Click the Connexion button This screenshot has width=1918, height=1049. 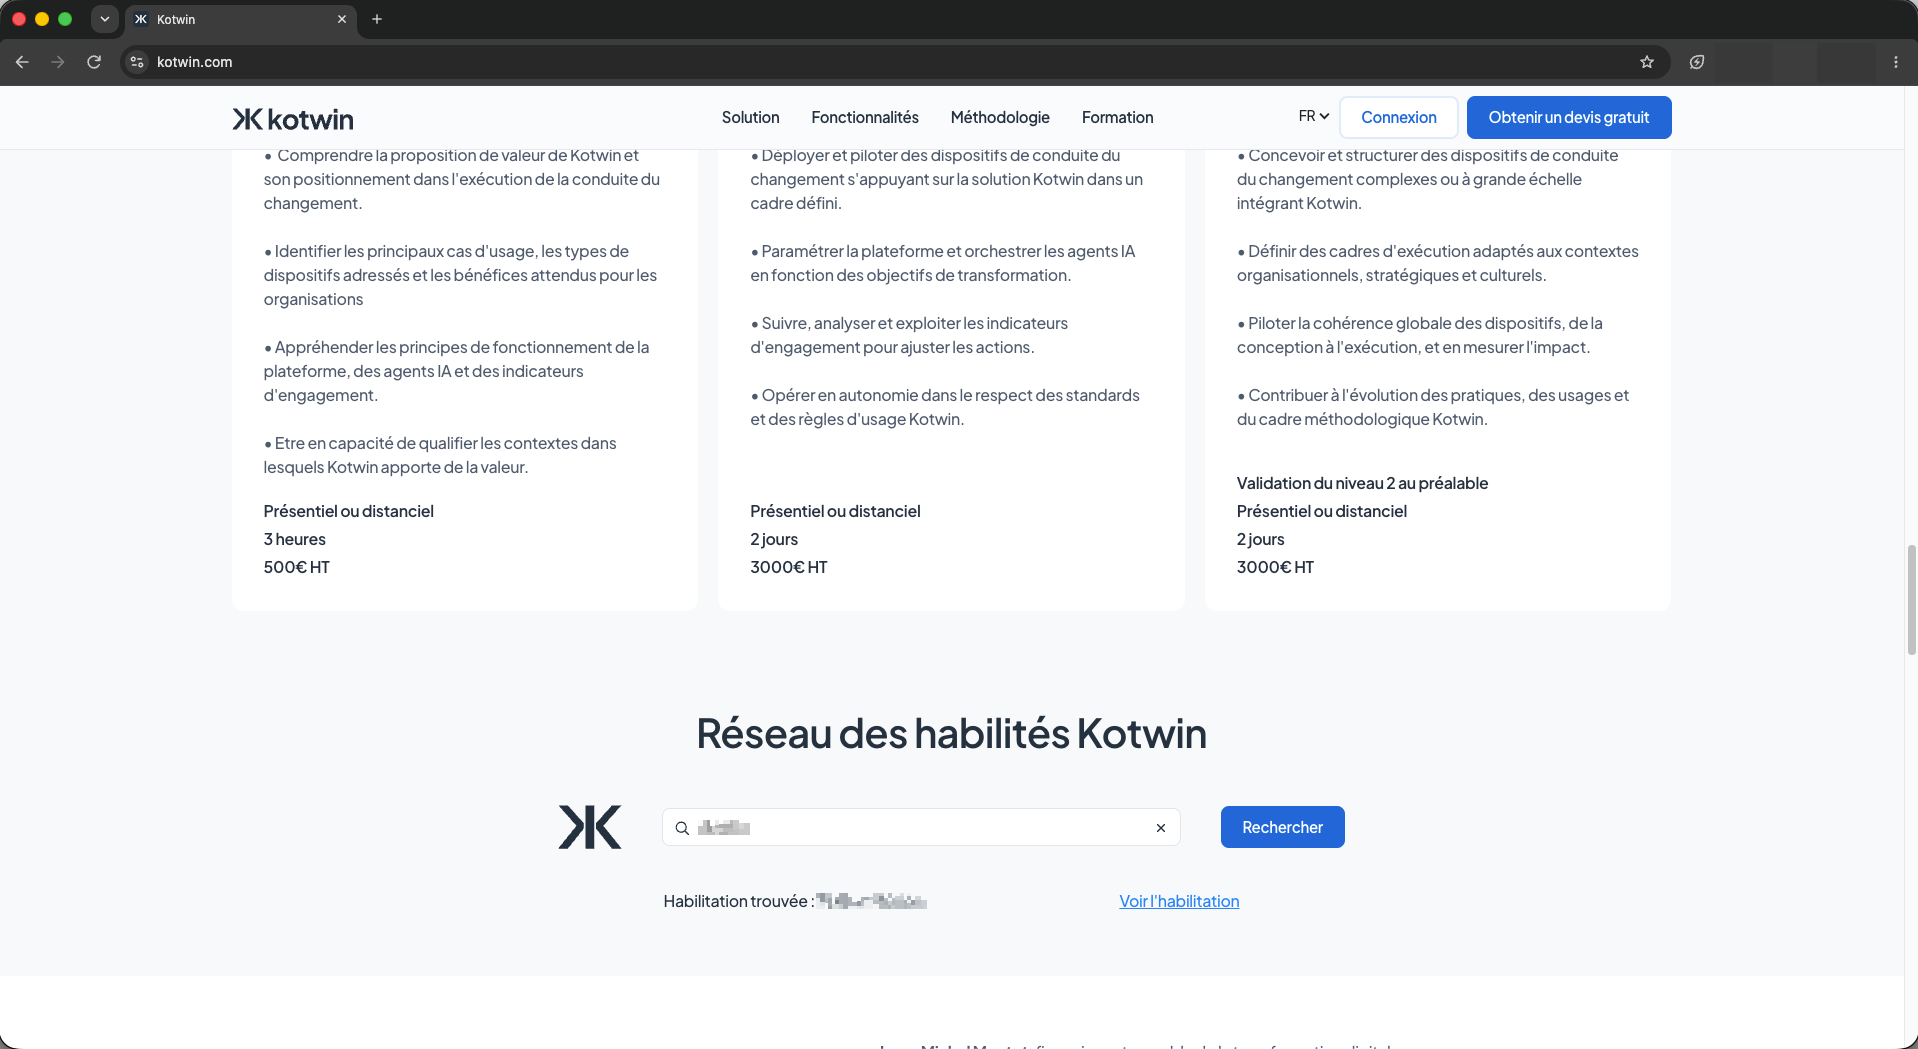point(1398,117)
